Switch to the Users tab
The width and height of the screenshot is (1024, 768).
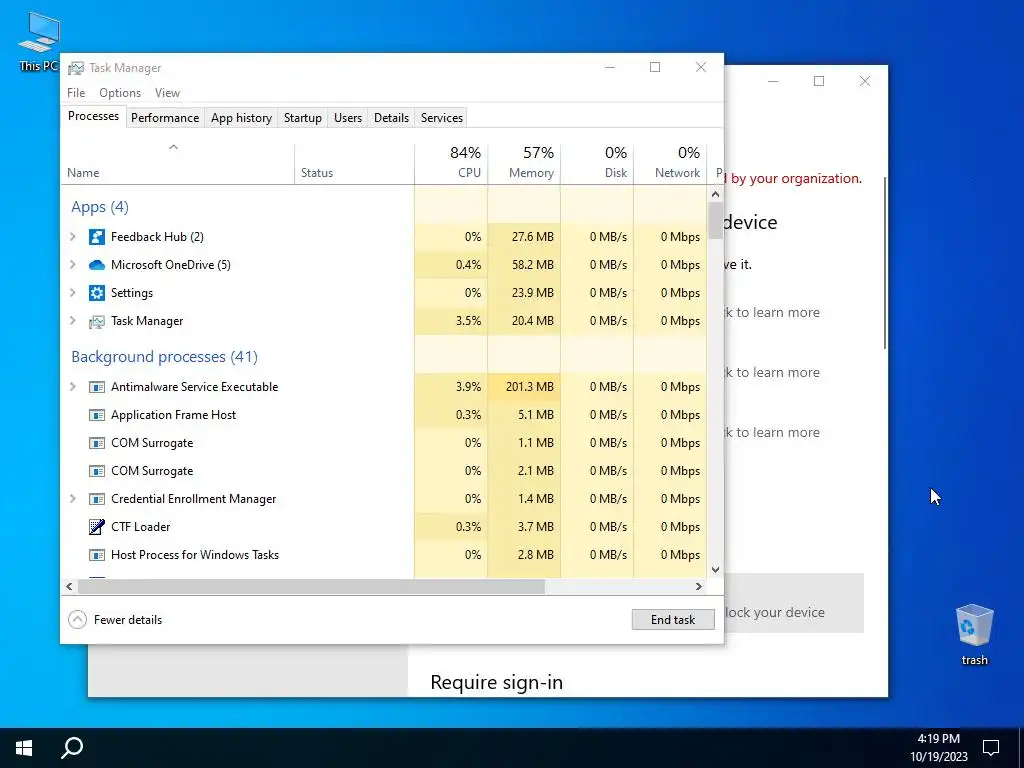tap(347, 118)
